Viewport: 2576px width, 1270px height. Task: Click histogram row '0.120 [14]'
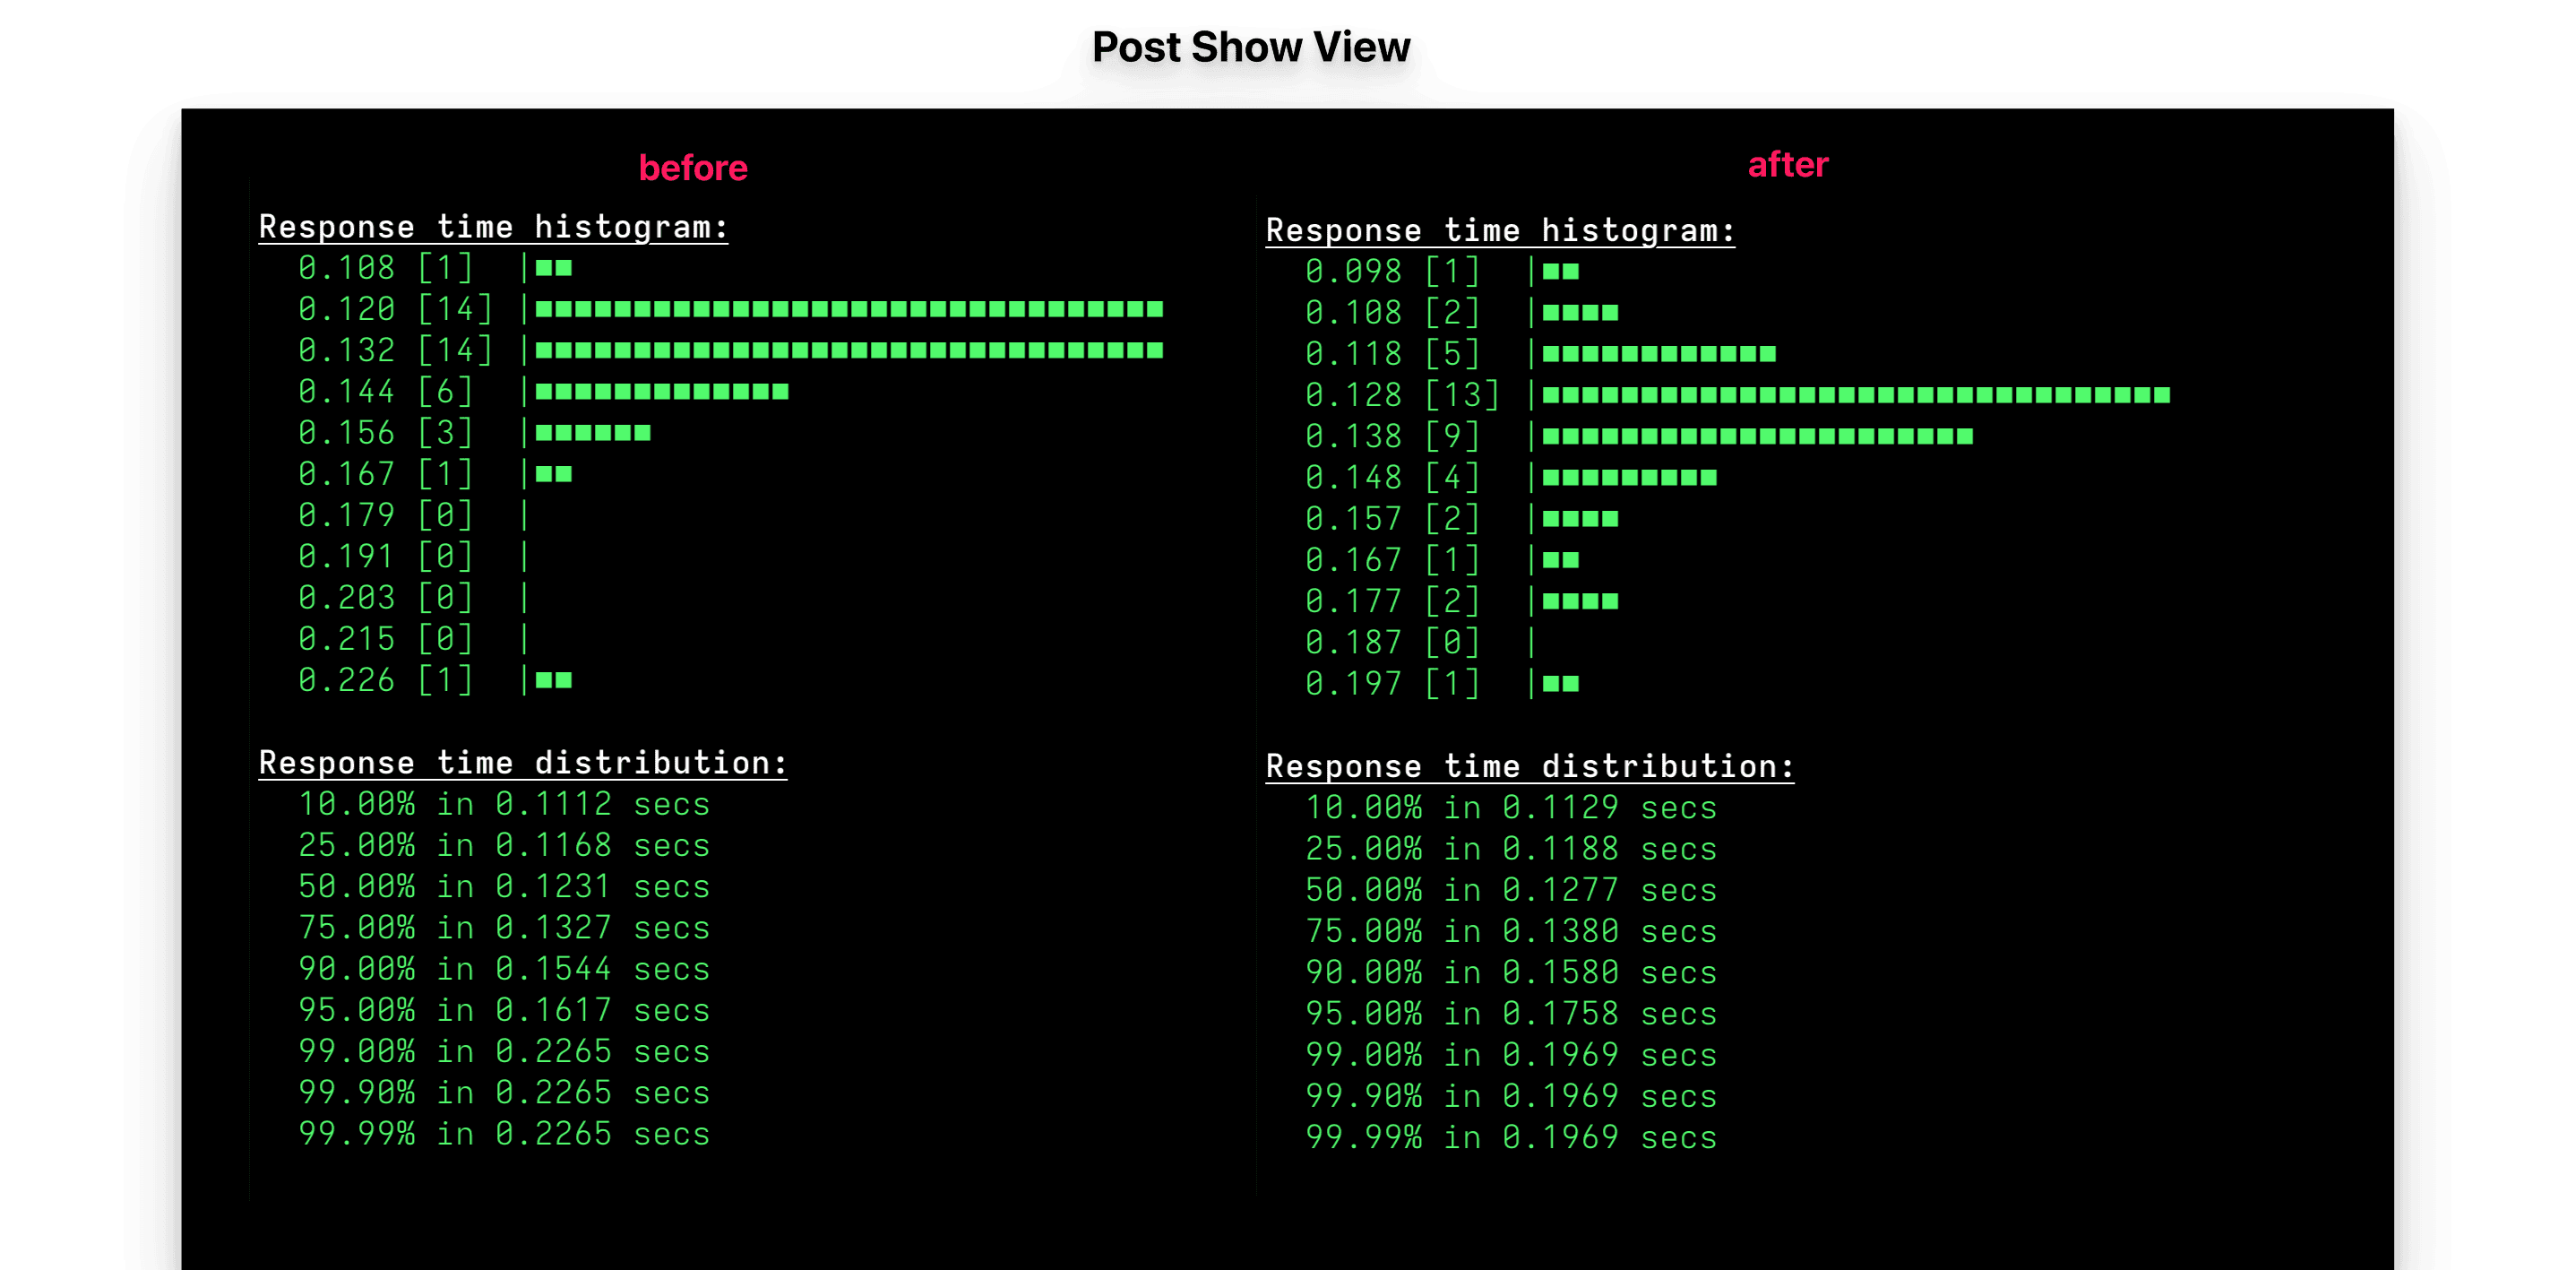click(731, 309)
